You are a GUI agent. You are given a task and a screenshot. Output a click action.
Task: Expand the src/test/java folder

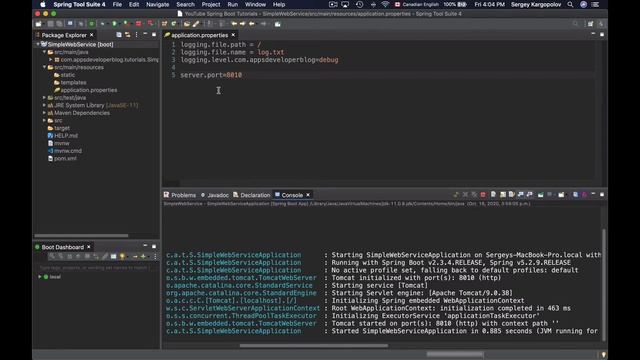pos(44,98)
